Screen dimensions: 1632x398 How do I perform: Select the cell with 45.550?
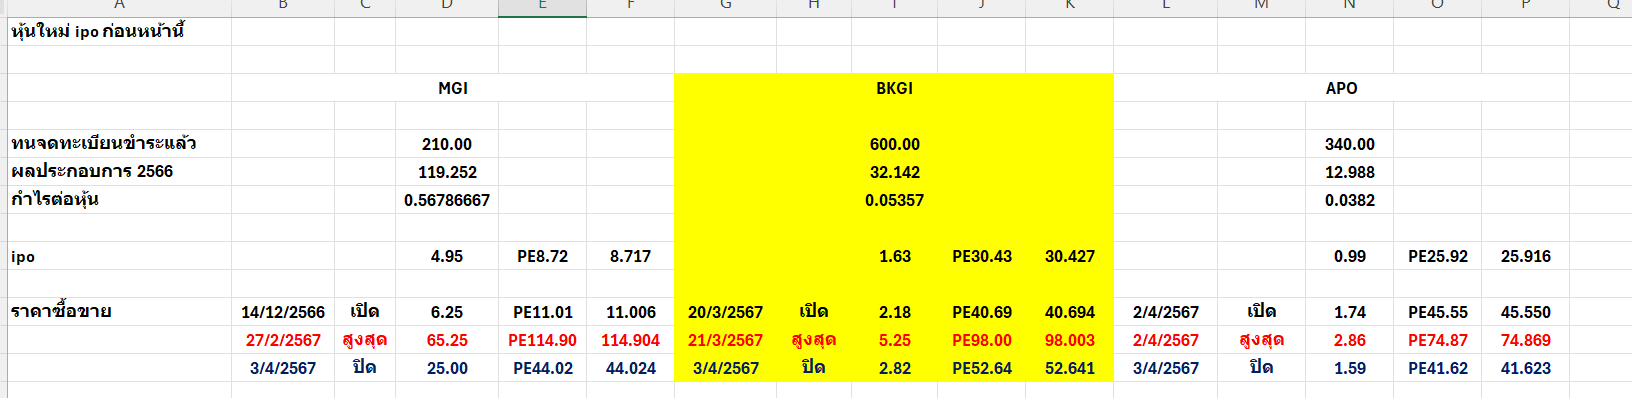[1525, 312]
